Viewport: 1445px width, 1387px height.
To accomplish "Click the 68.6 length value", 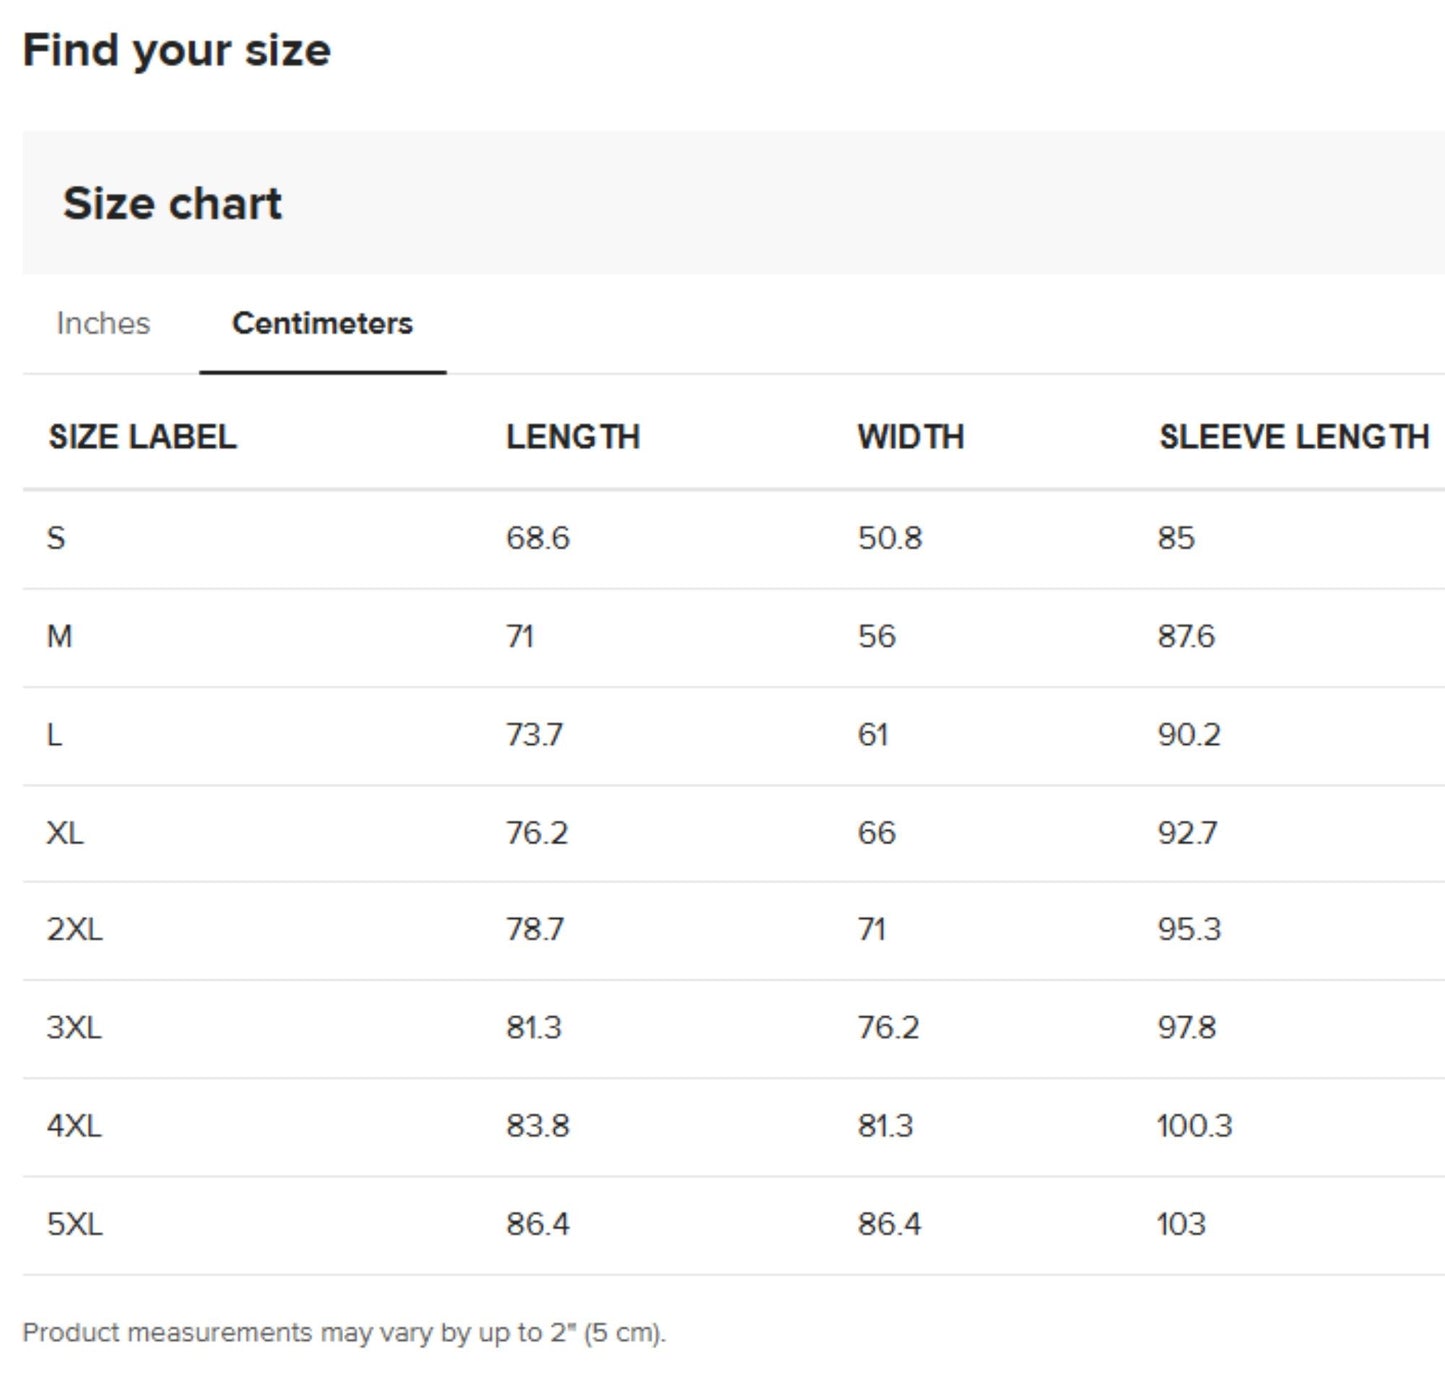I will click(537, 539).
